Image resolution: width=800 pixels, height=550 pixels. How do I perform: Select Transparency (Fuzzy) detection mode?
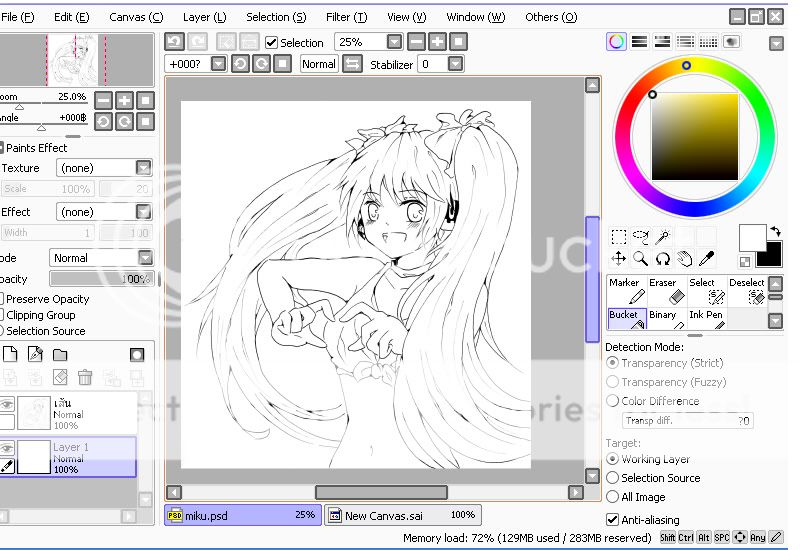pos(612,382)
